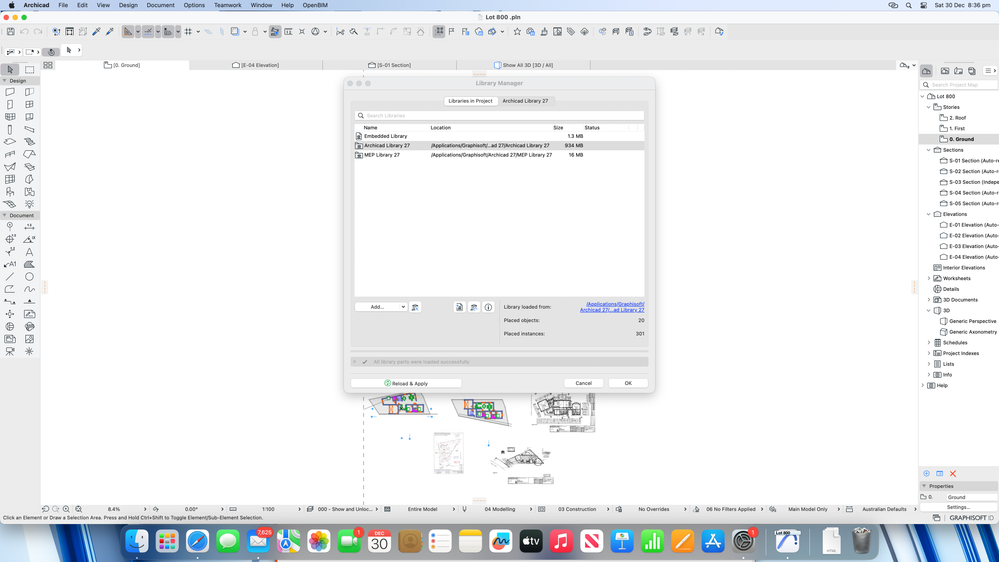Open Safari from the Dock
Screen dimensions: 999x562
coord(198,542)
